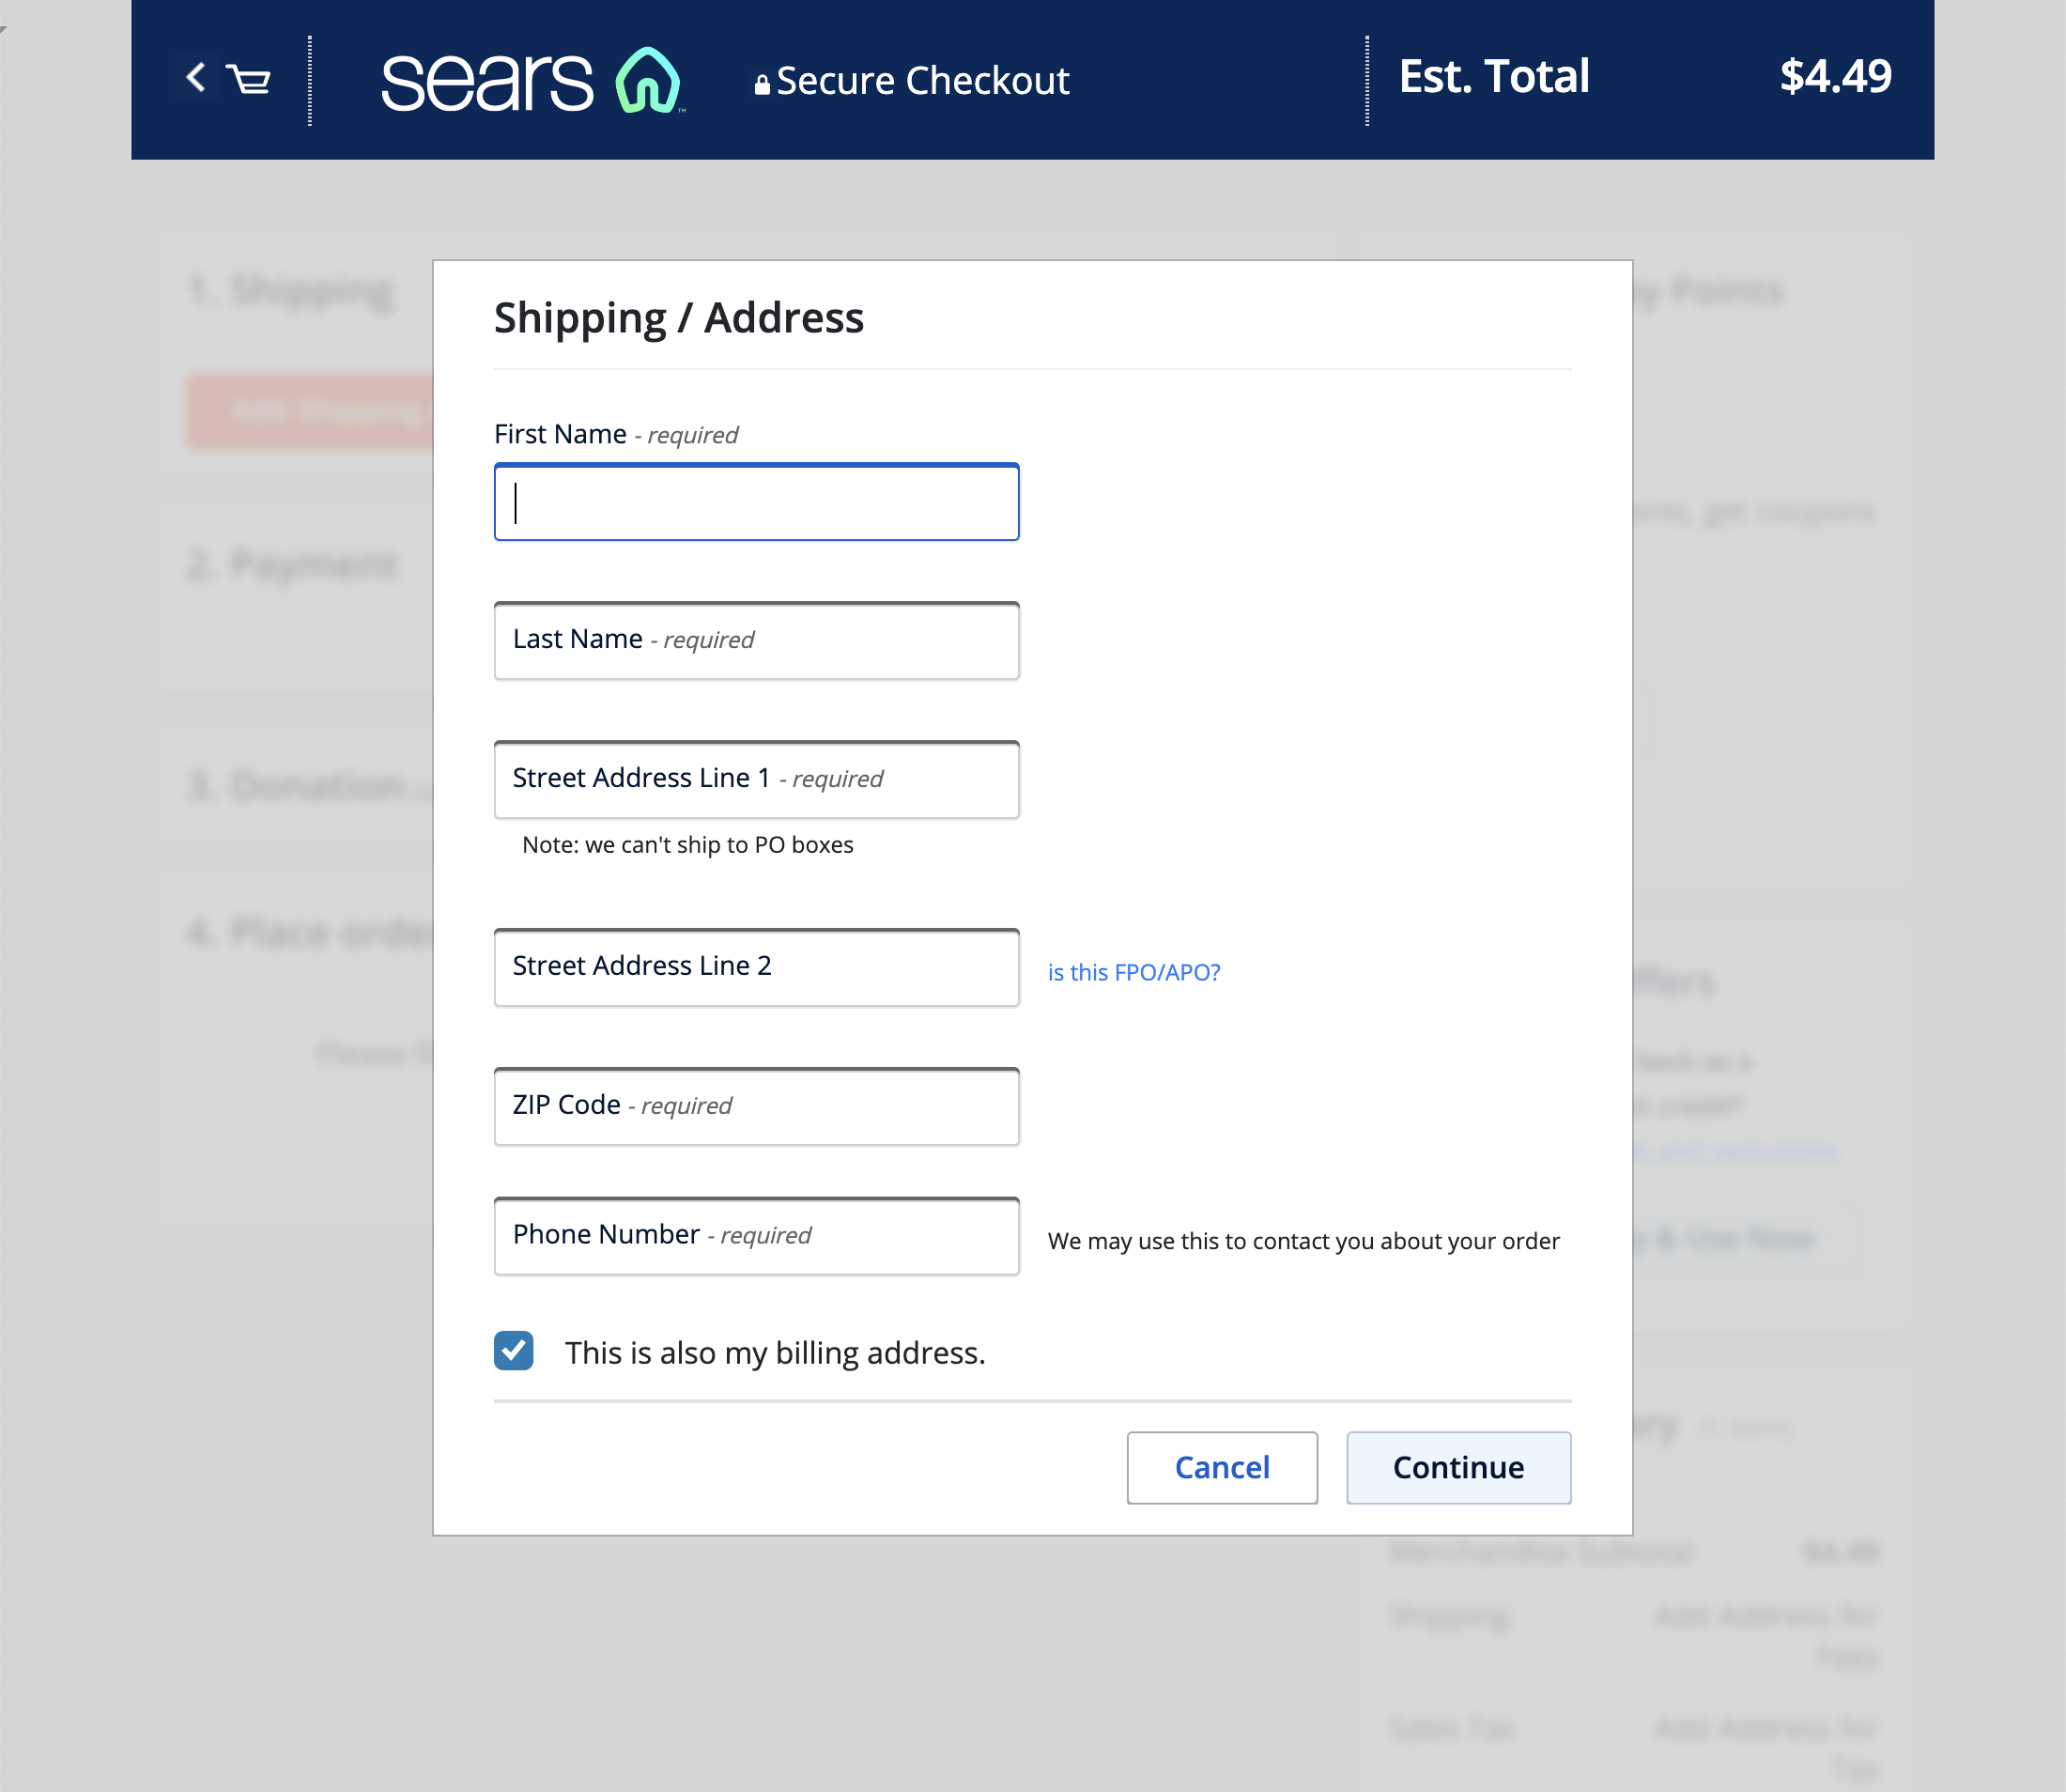Expand the '3. Donation' section
The width and height of the screenshot is (2066, 1792).
click(x=300, y=787)
